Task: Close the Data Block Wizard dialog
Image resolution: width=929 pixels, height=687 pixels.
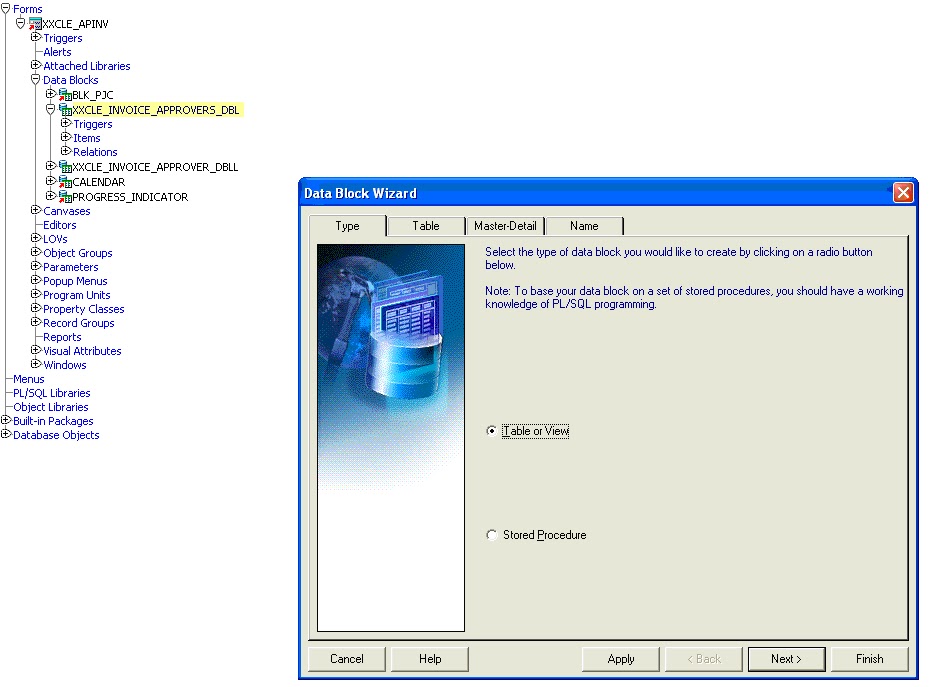Action: (903, 193)
